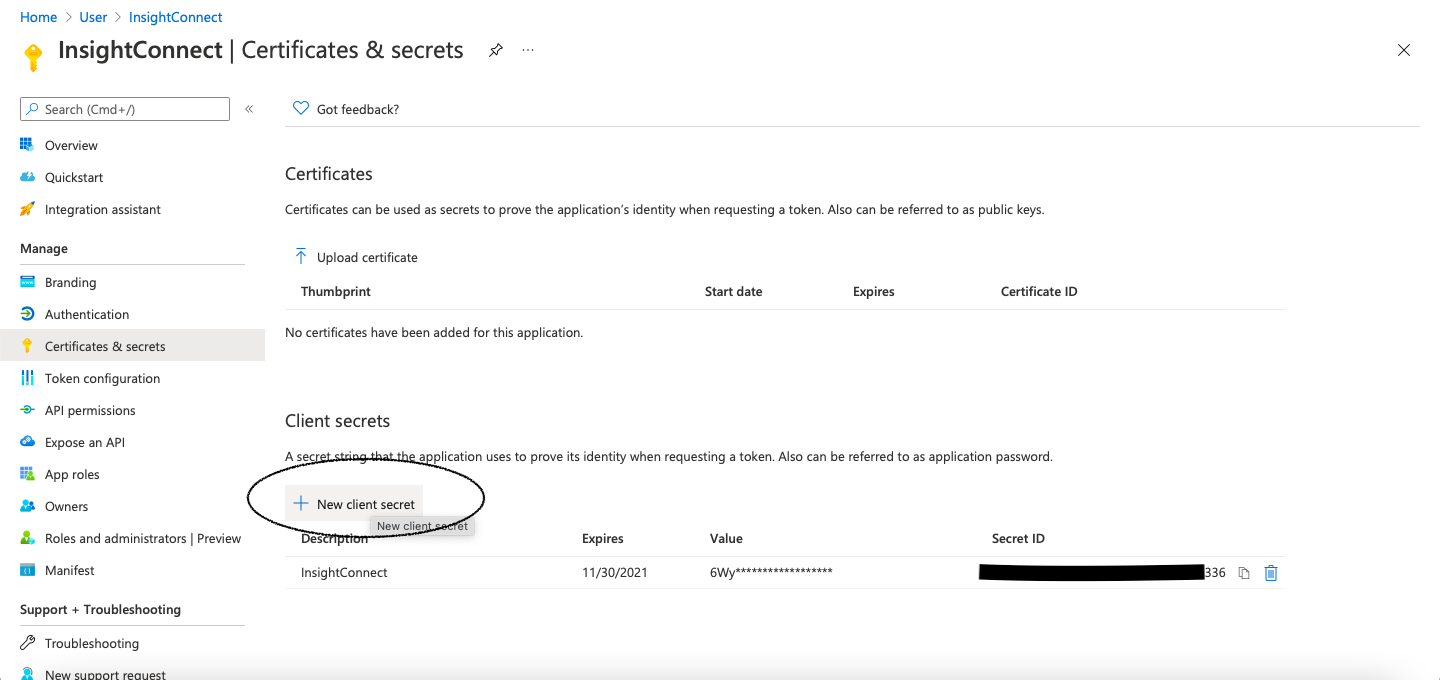Go to Integration assistant
The image size is (1440, 680).
coord(102,209)
